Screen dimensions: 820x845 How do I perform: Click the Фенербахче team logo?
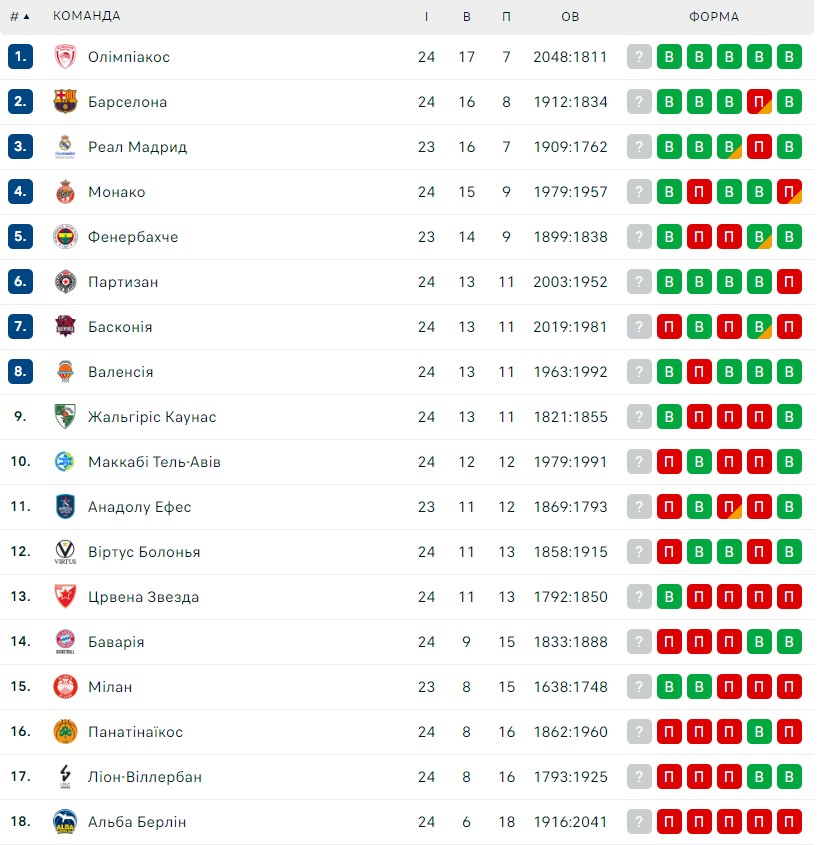(x=65, y=237)
